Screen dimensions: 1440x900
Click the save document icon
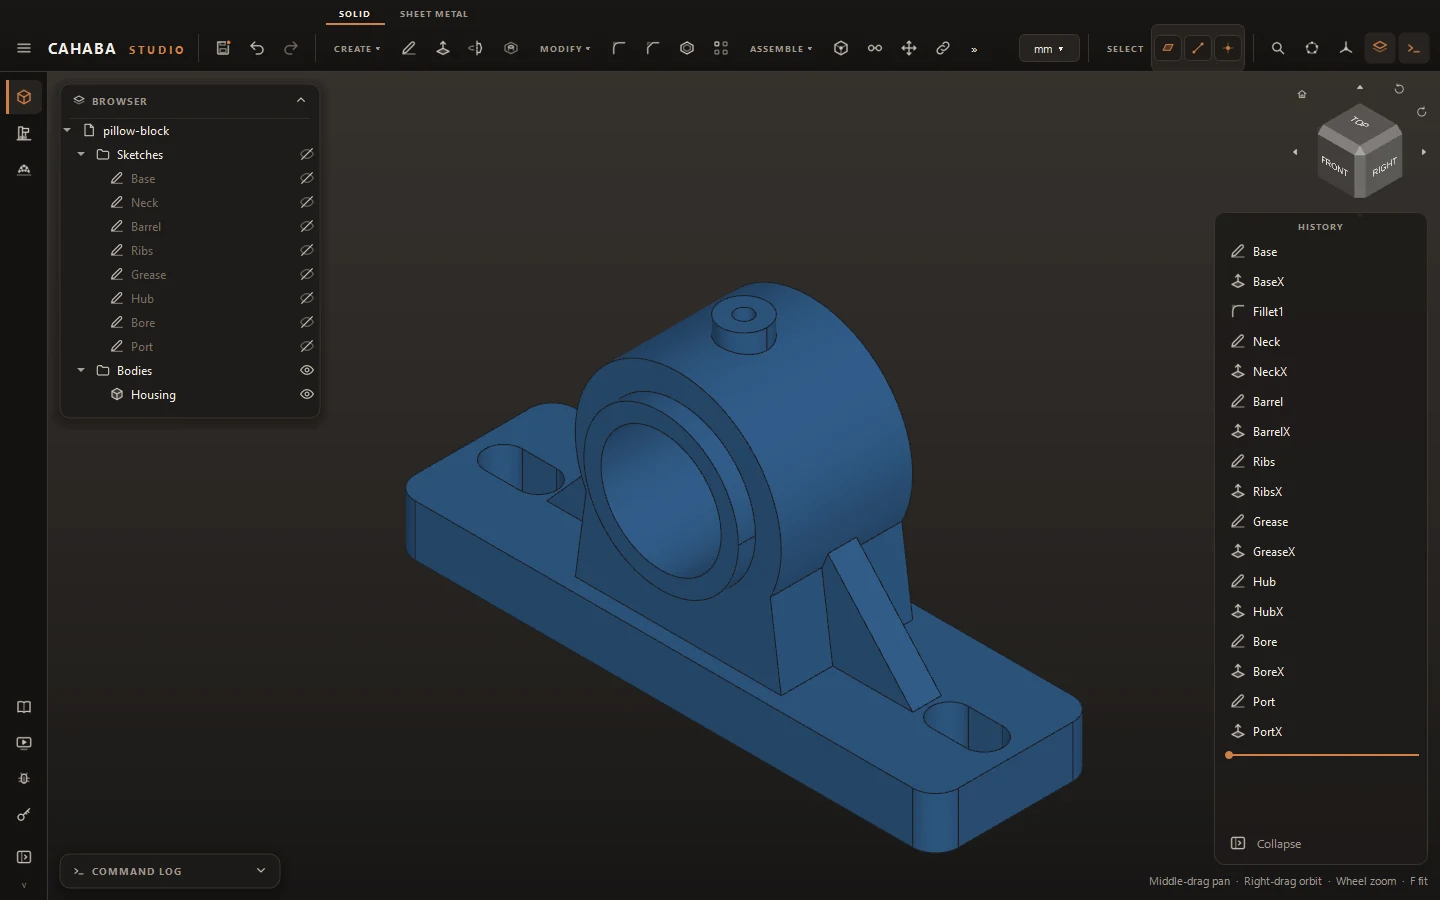point(223,48)
